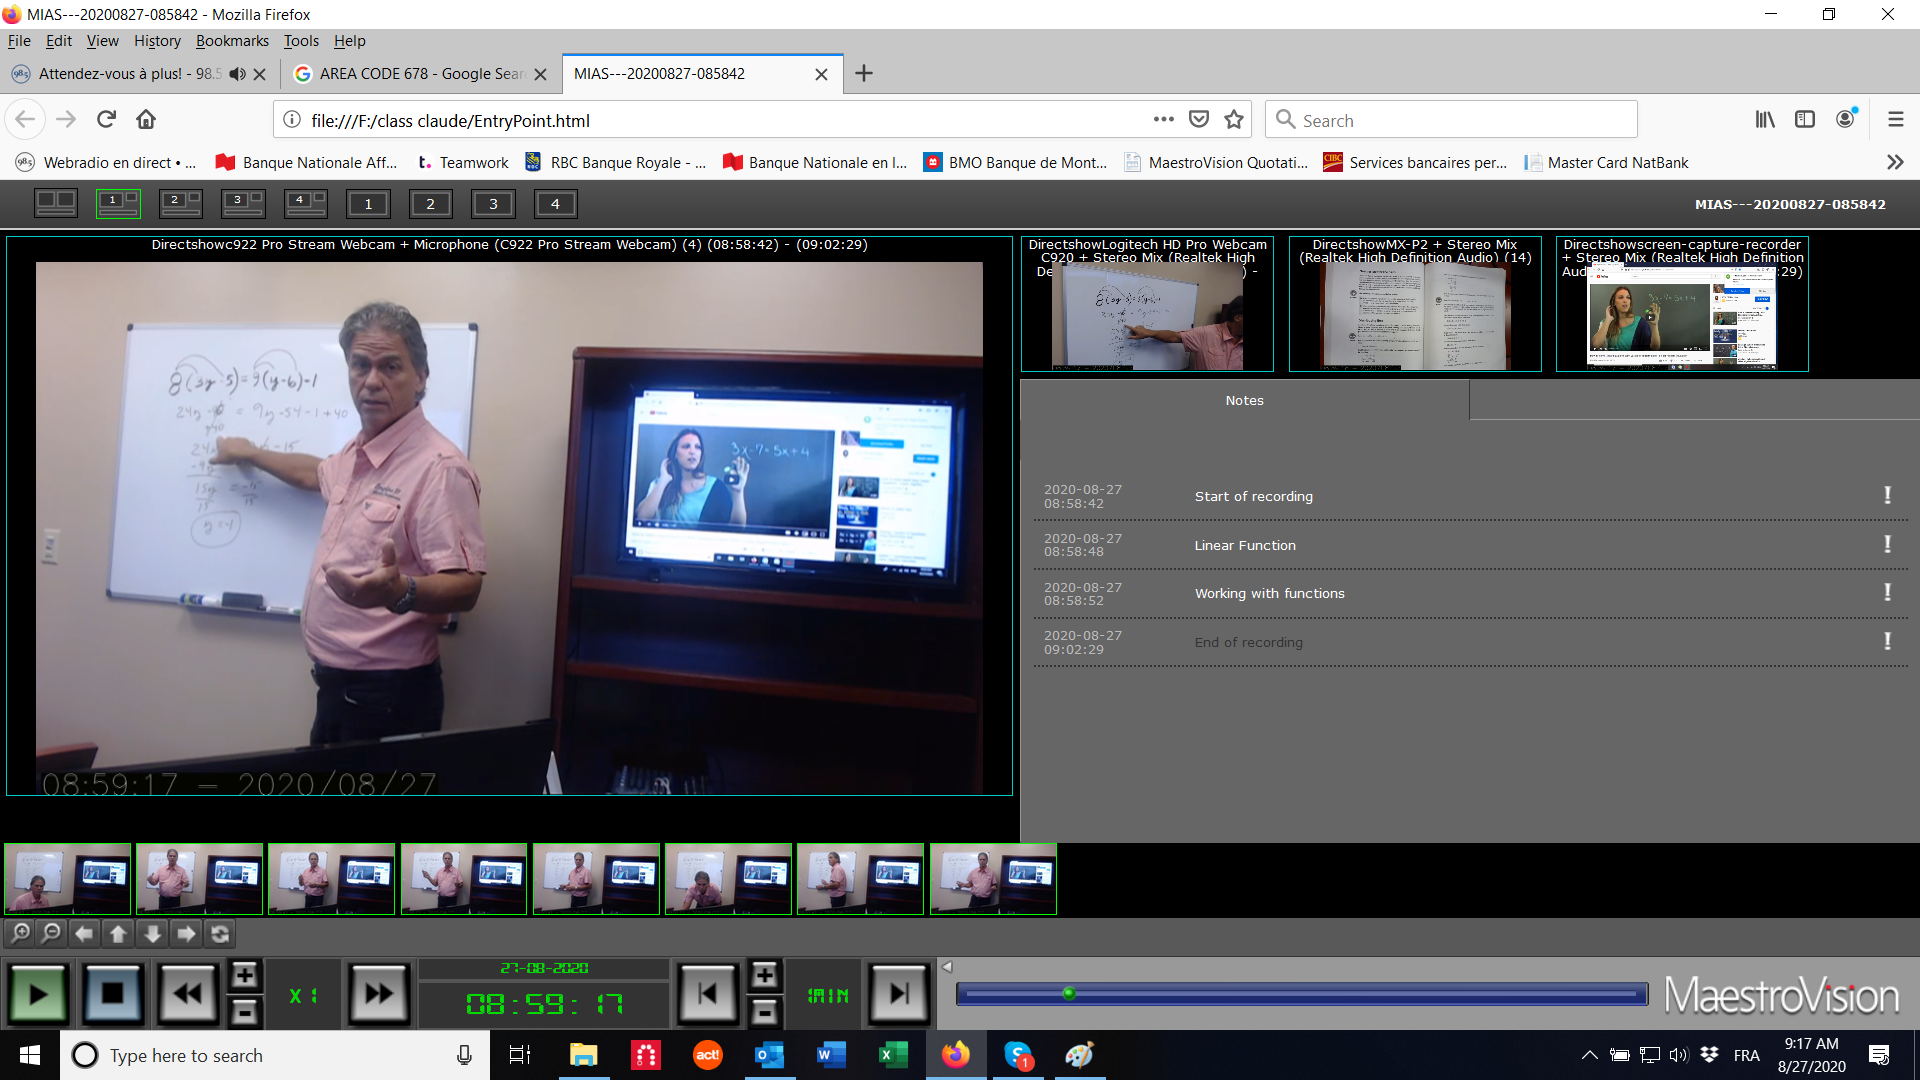The height and width of the screenshot is (1080, 1920).
Task: Open the Firefox hamburger menu
Action: pos(1895,120)
